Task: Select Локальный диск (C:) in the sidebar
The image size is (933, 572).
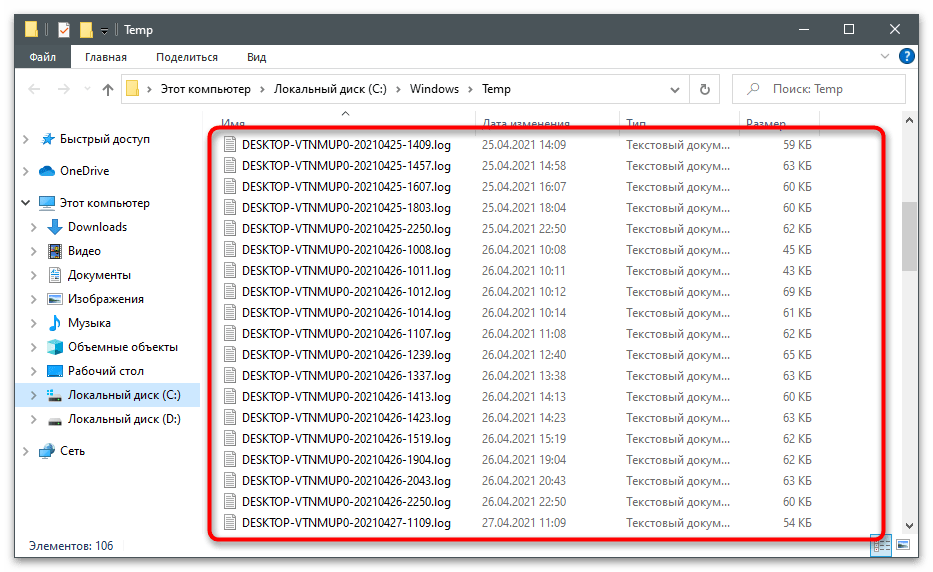Action: [124, 395]
